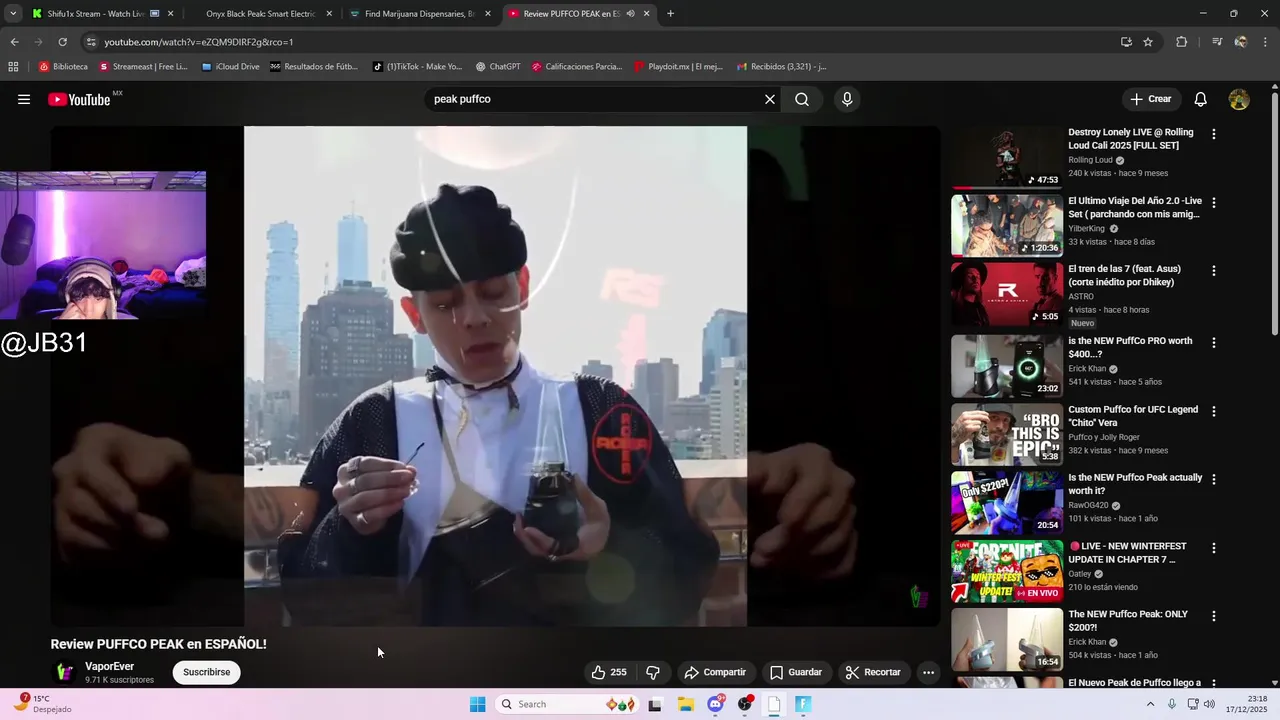Switch to Find Marijuana Dispensaries tab
This screenshot has height=720, width=1280.
pyautogui.click(x=419, y=14)
